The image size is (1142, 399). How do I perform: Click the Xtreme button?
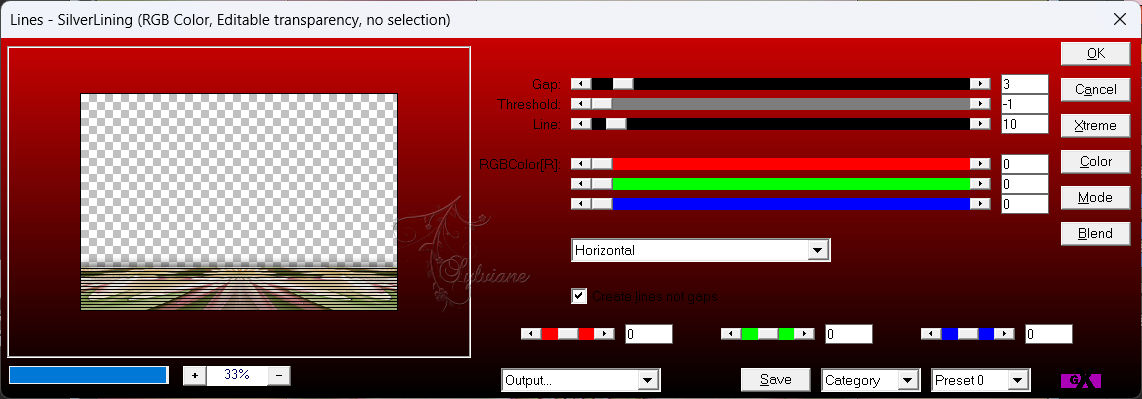(1095, 125)
